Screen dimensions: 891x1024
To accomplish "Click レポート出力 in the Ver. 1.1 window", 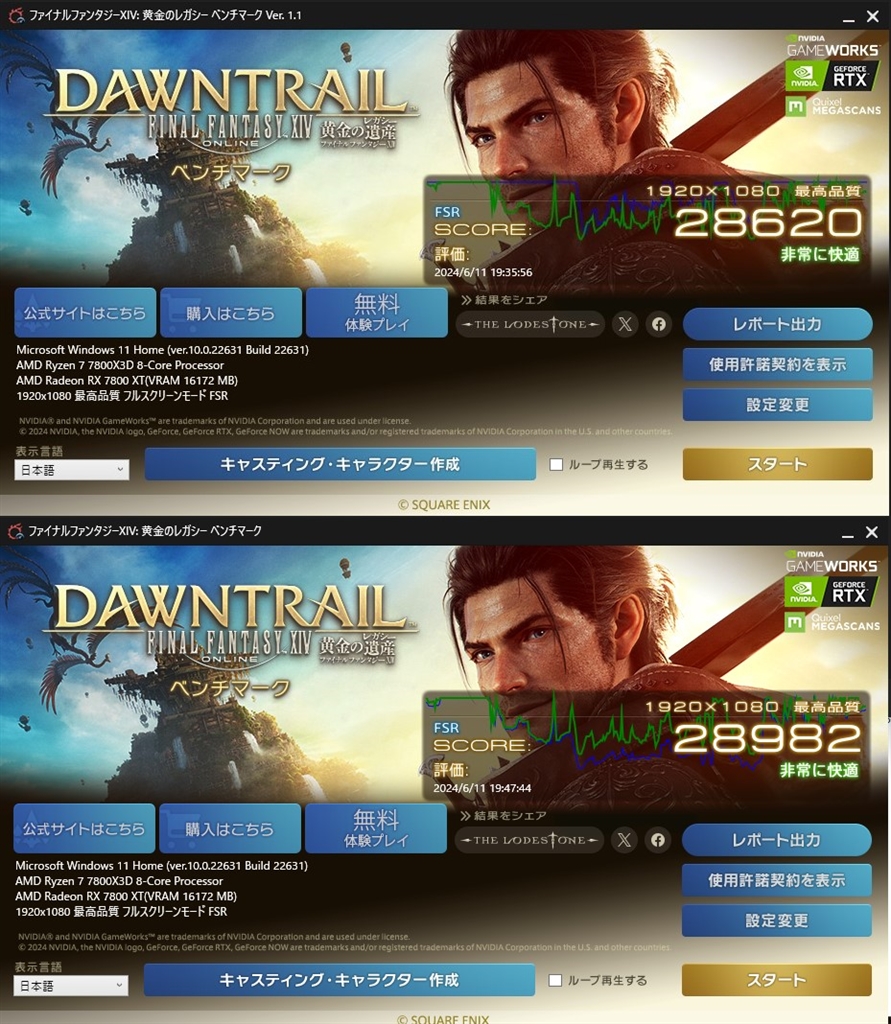I will tap(777, 324).
